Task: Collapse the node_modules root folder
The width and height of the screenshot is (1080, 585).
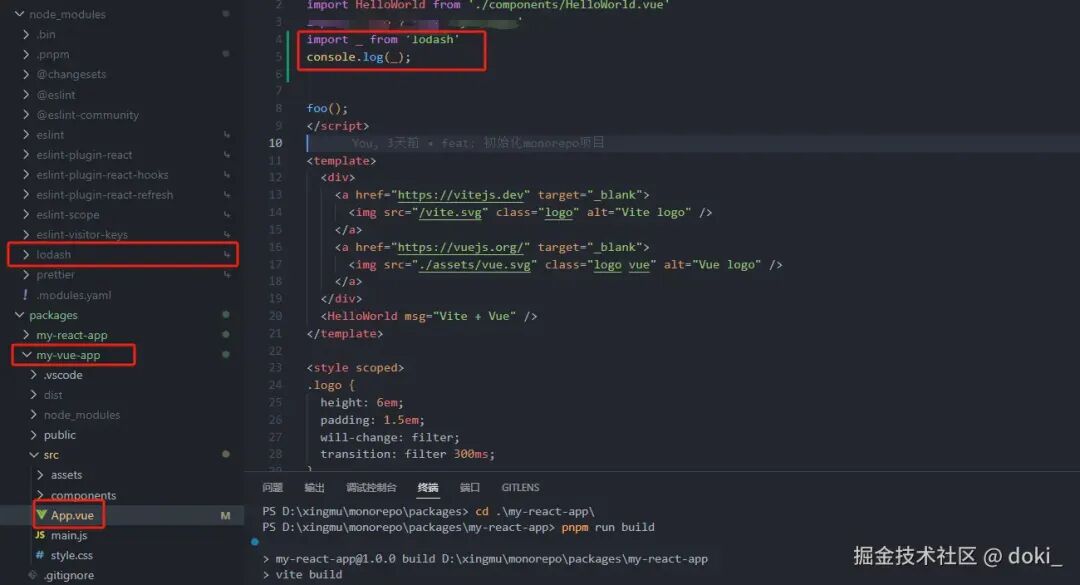Action: tap(68, 14)
